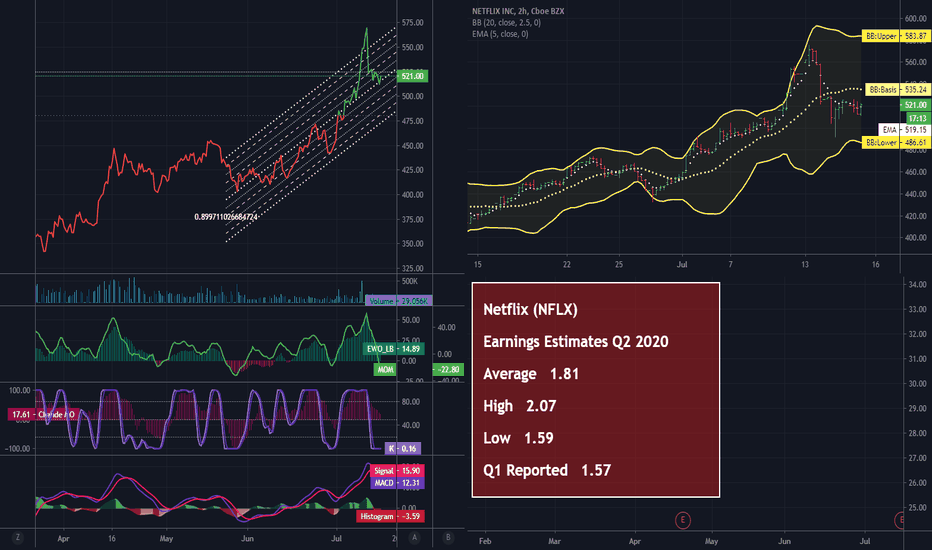
Task: Click the 350.00 level on left price axis
Action: click(x=413, y=244)
